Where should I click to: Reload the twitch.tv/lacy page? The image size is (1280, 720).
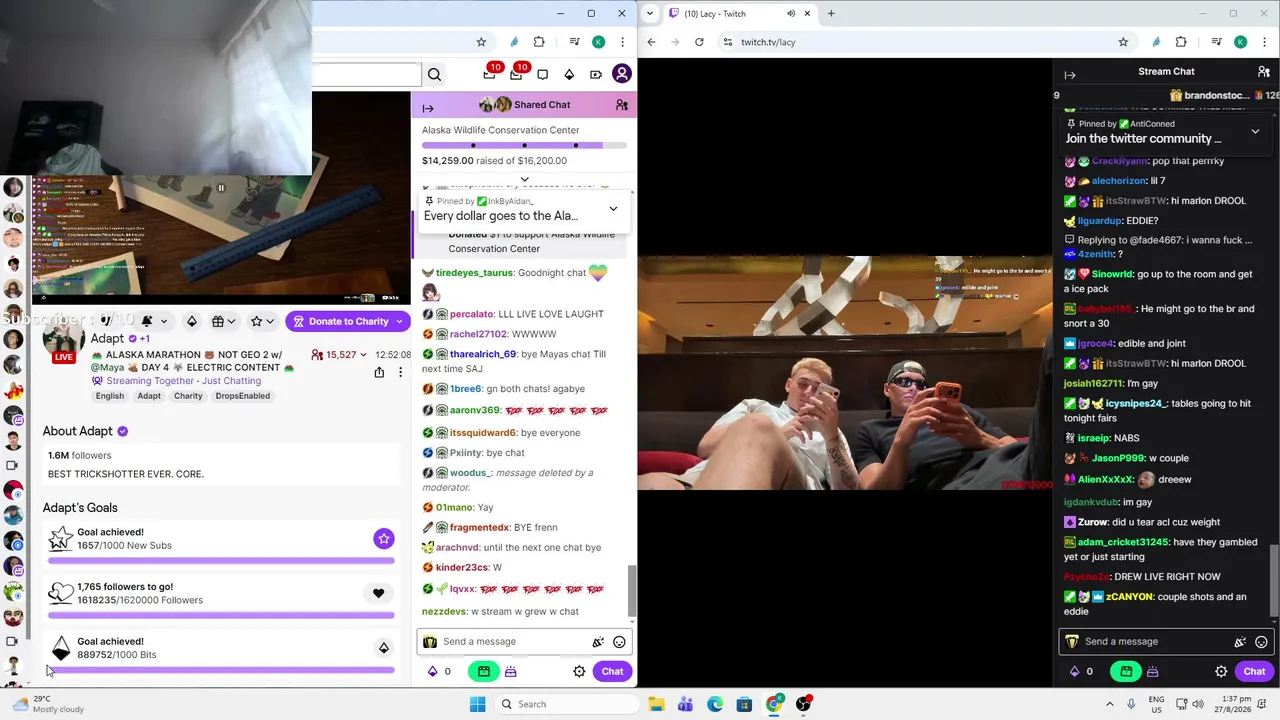699,42
